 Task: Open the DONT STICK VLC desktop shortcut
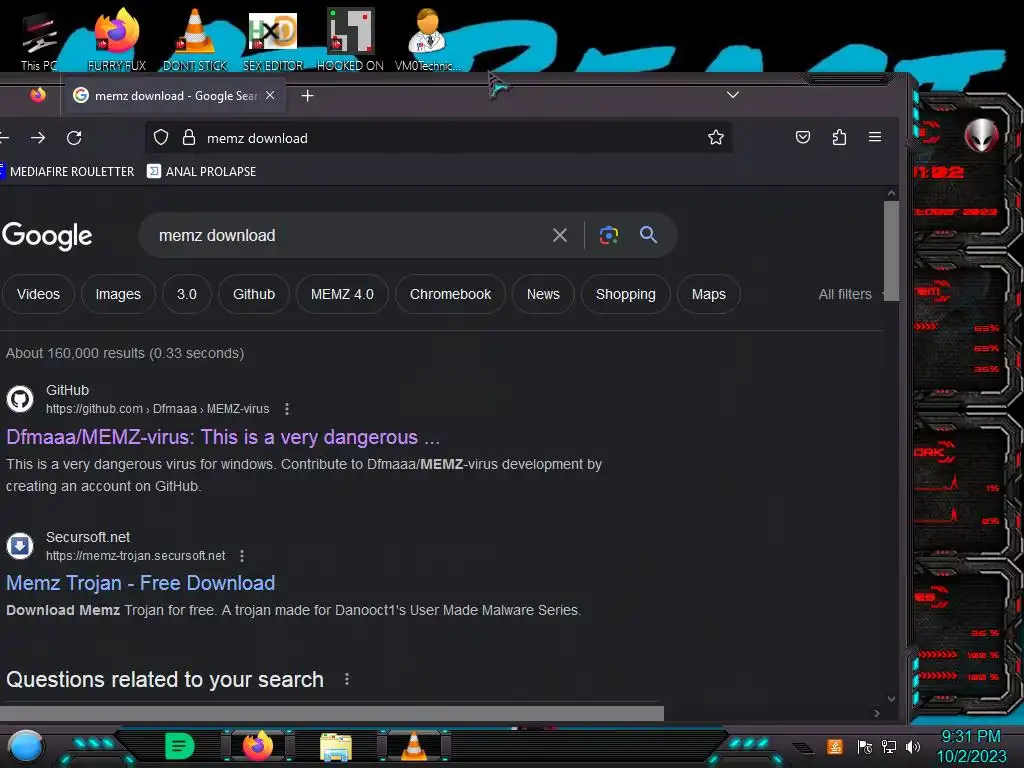[x=195, y=38]
